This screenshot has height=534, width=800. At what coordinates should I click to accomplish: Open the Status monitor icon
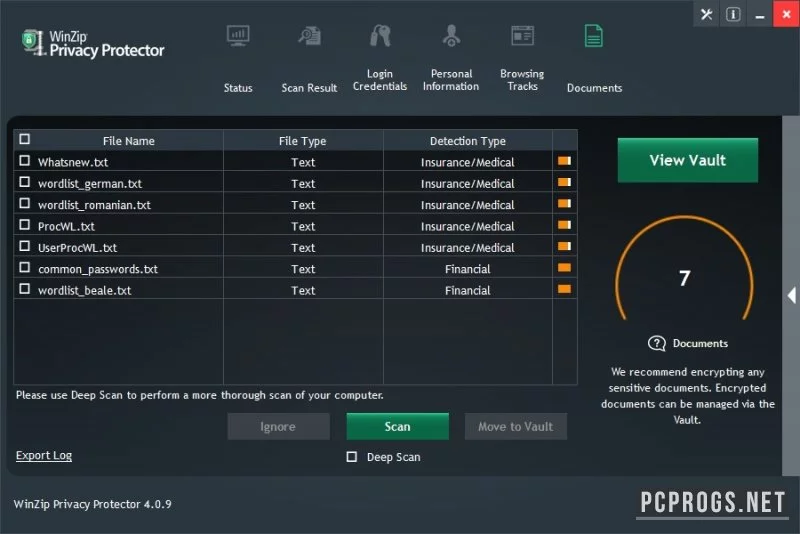pos(238,36)
